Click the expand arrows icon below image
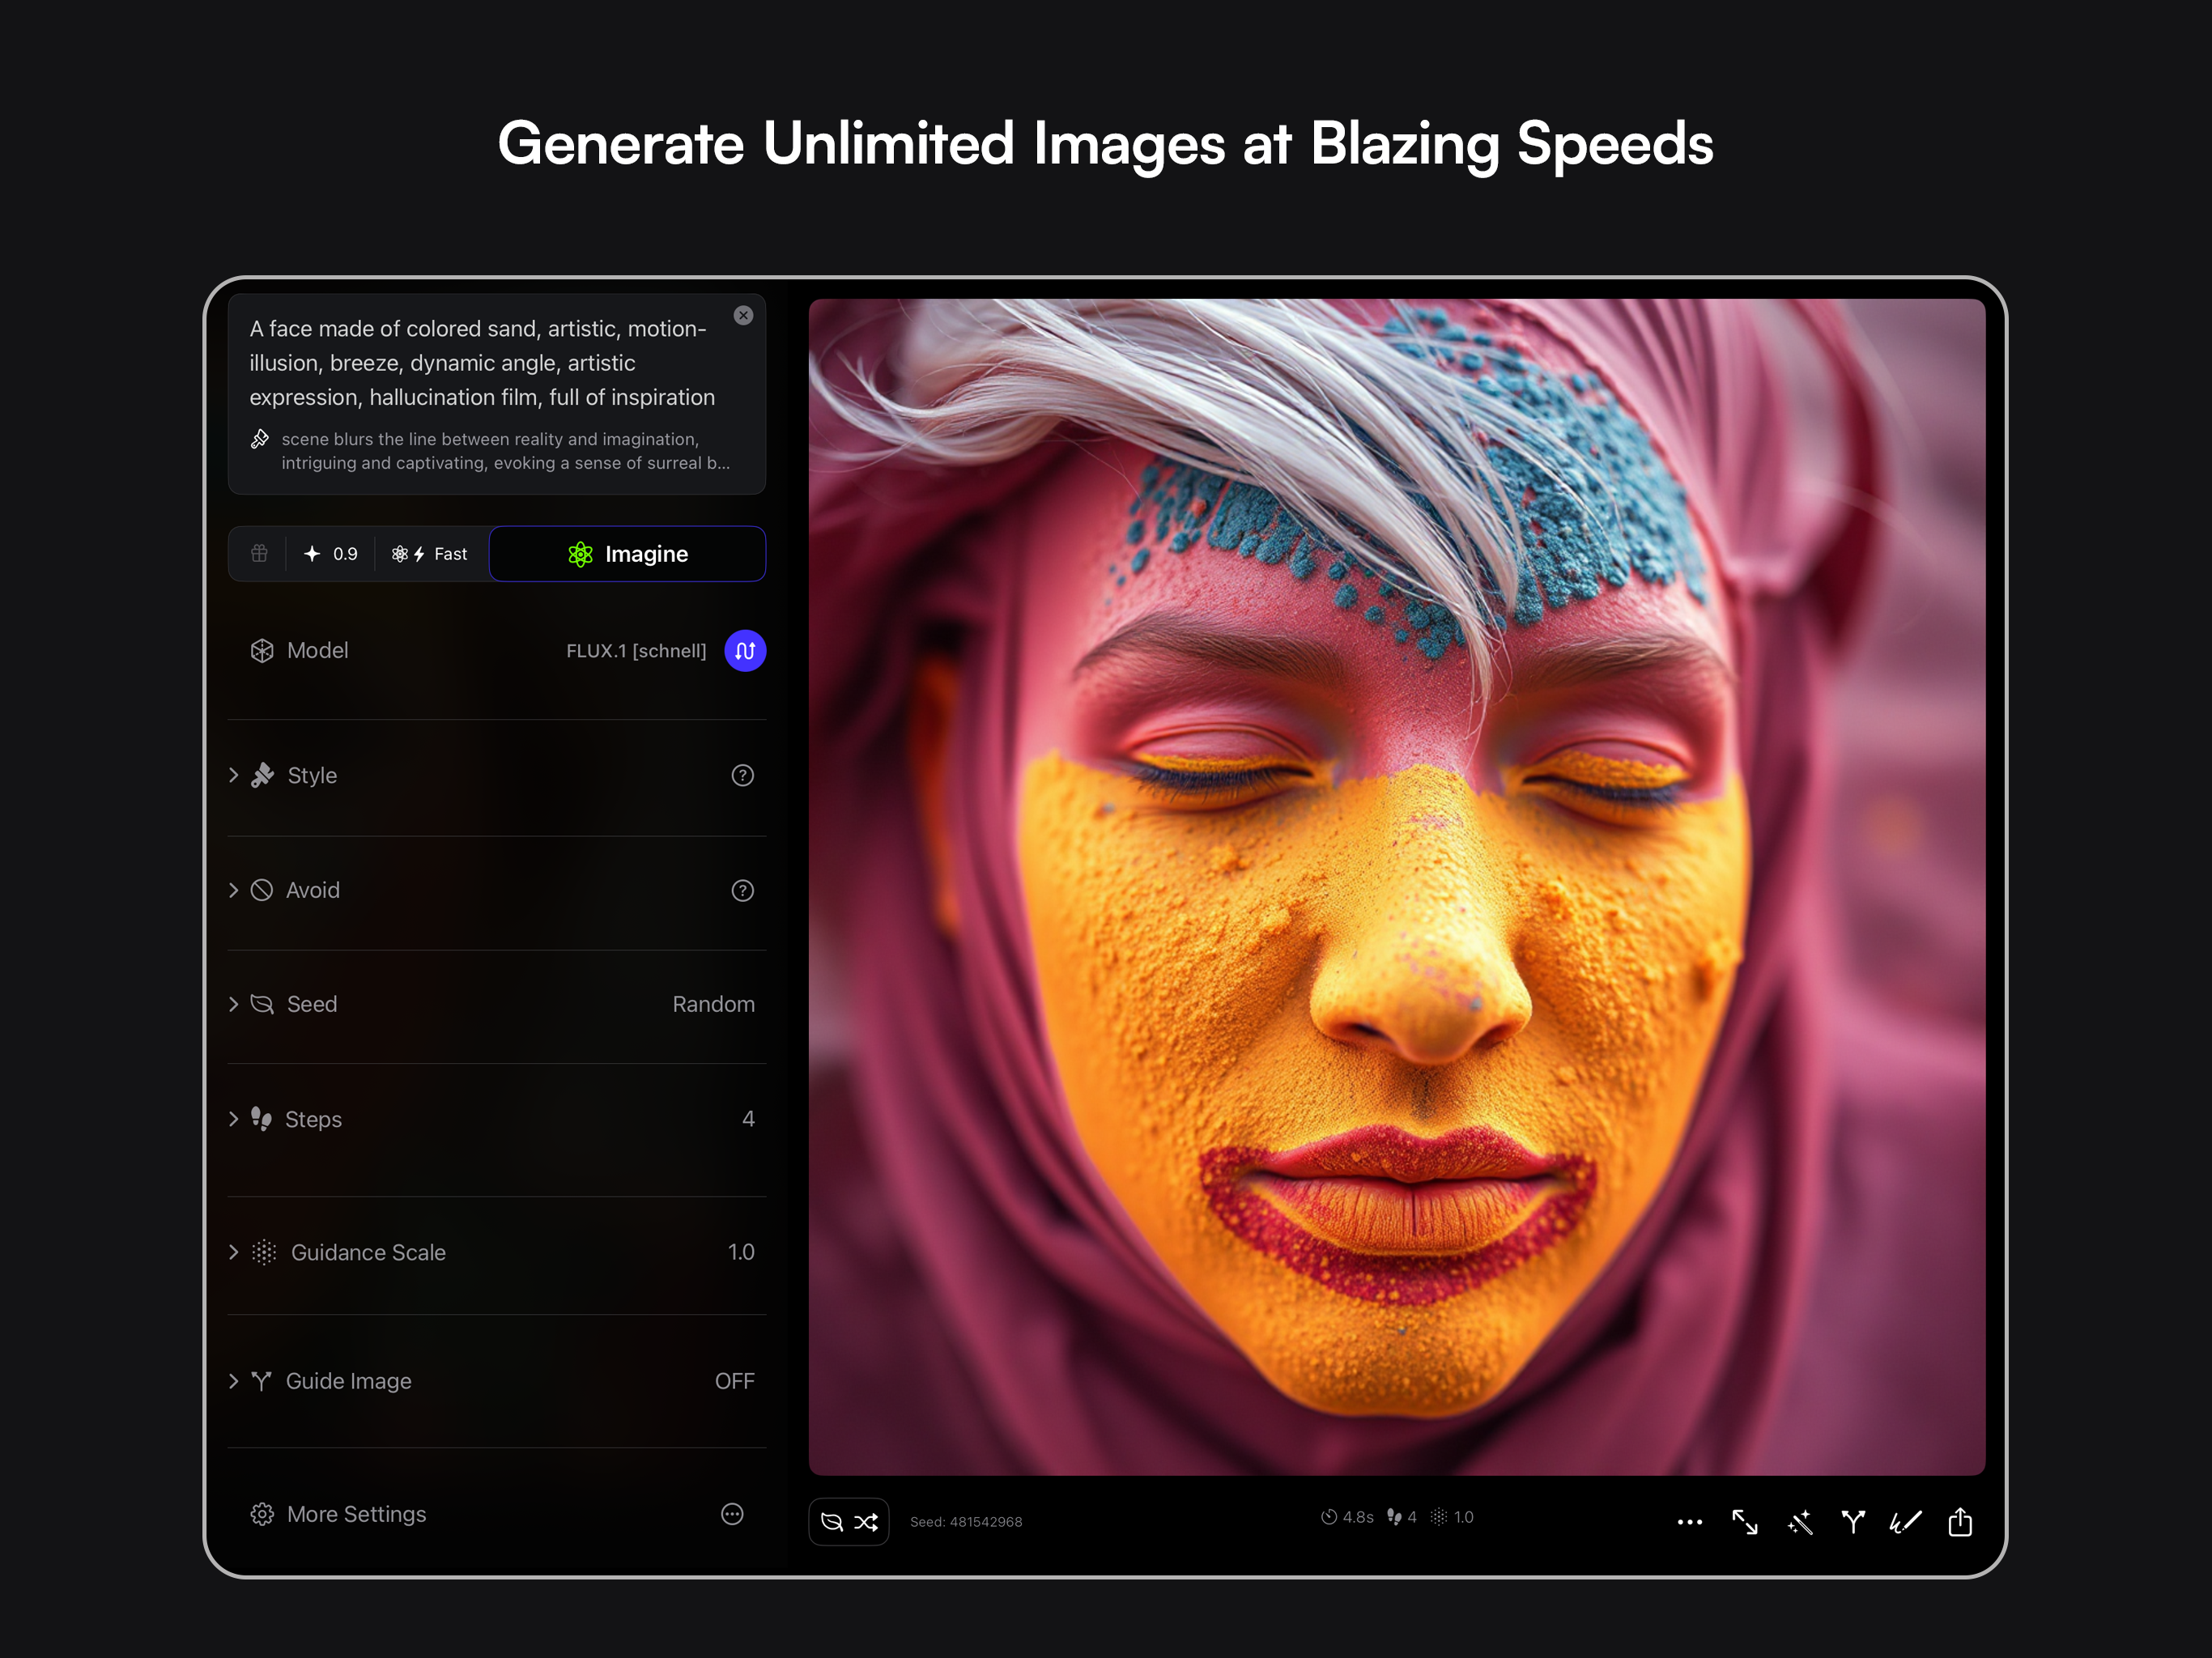Screen dimensions: 2212x1658 1745,1522
